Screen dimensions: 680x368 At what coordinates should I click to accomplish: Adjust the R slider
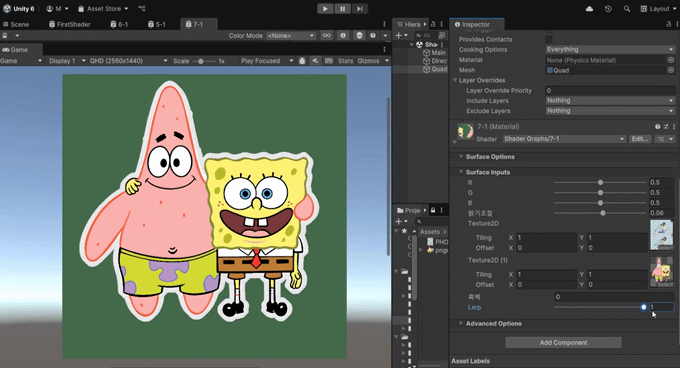pos(600,182)
